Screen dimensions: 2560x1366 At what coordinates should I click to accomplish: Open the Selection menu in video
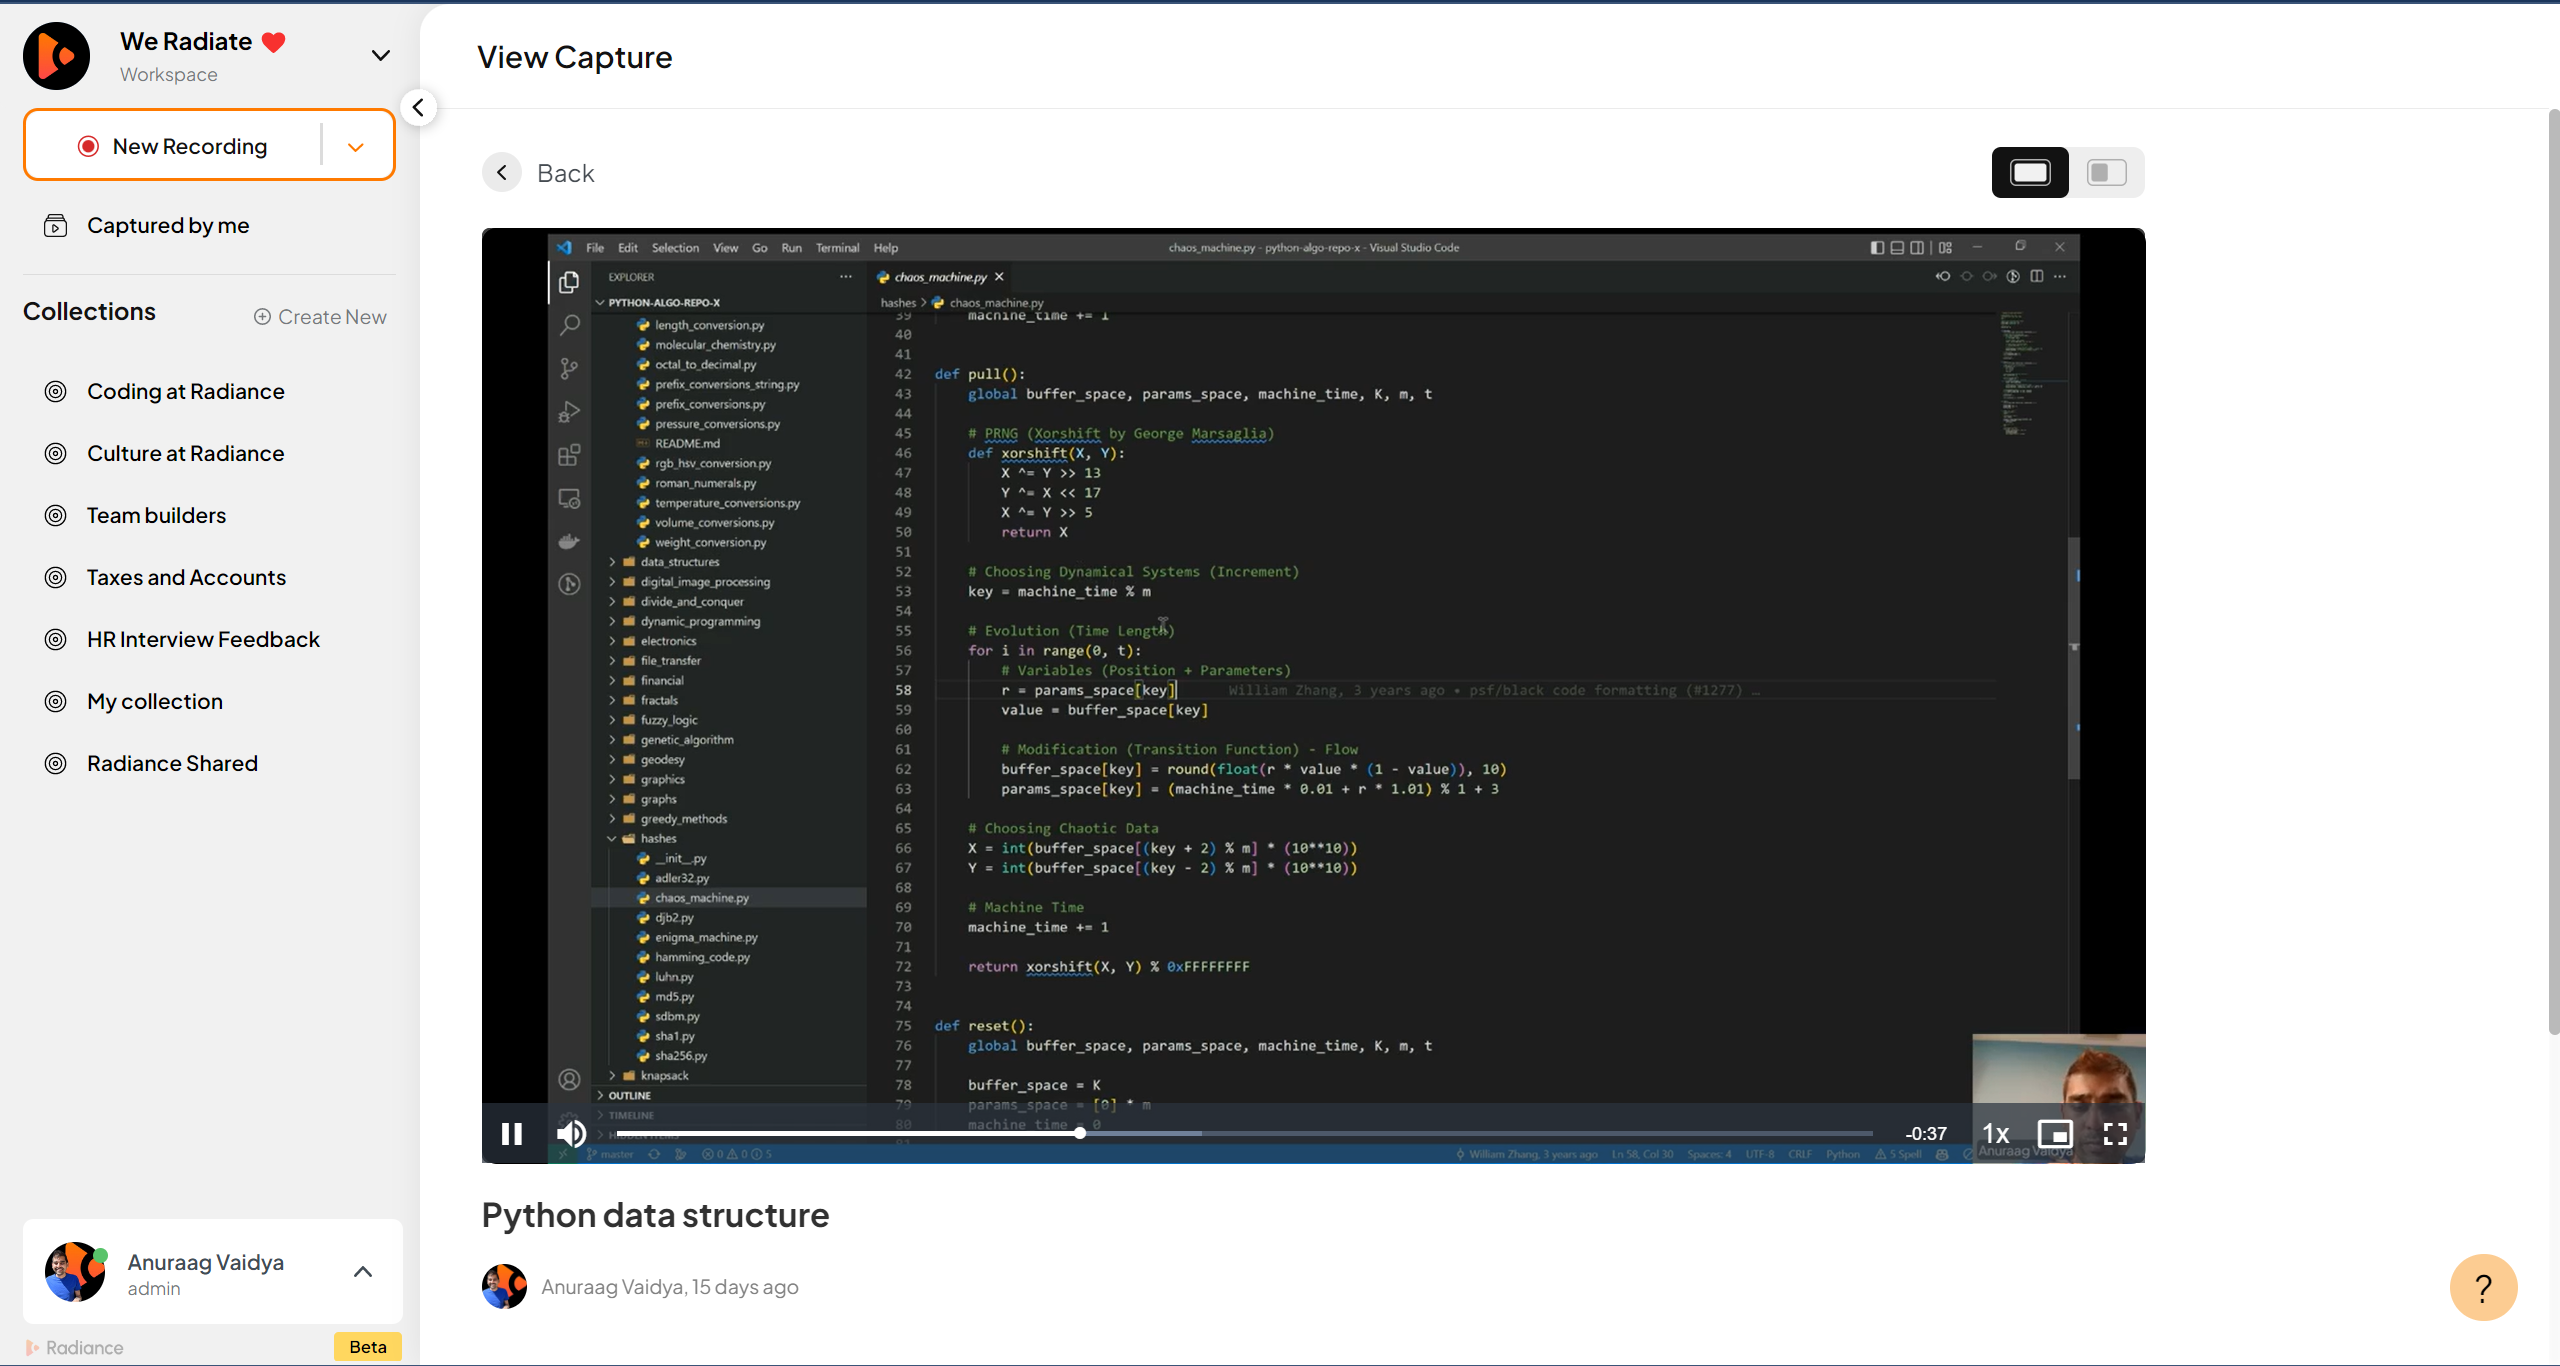[675, 248]
